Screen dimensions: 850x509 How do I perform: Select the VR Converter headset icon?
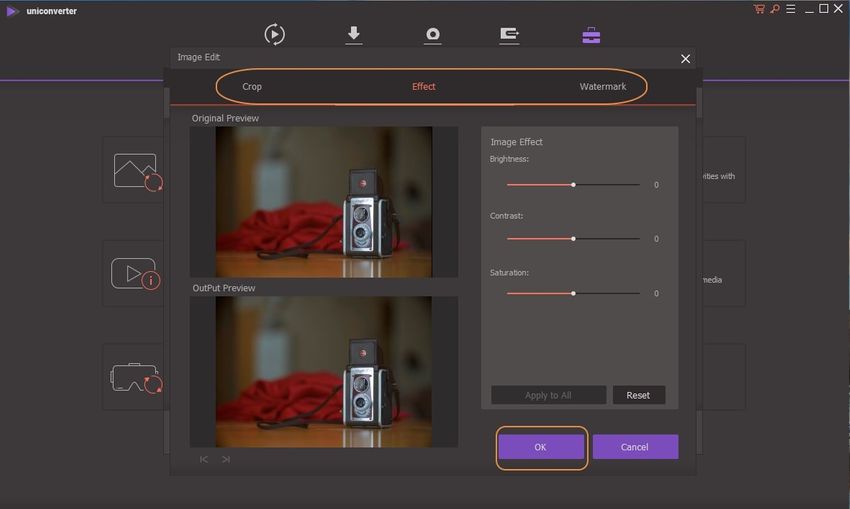137,376
